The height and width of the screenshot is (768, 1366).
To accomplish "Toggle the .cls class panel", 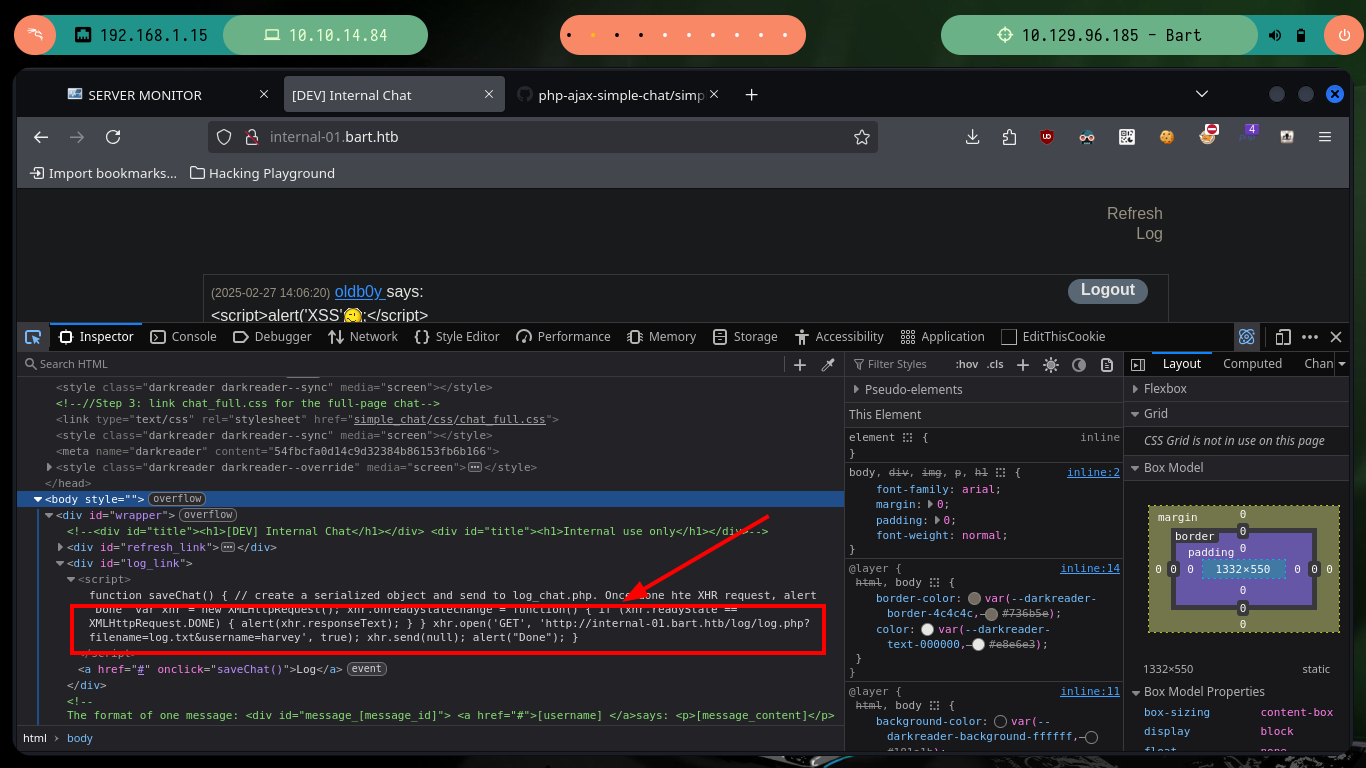I will [x=996, y=364].
